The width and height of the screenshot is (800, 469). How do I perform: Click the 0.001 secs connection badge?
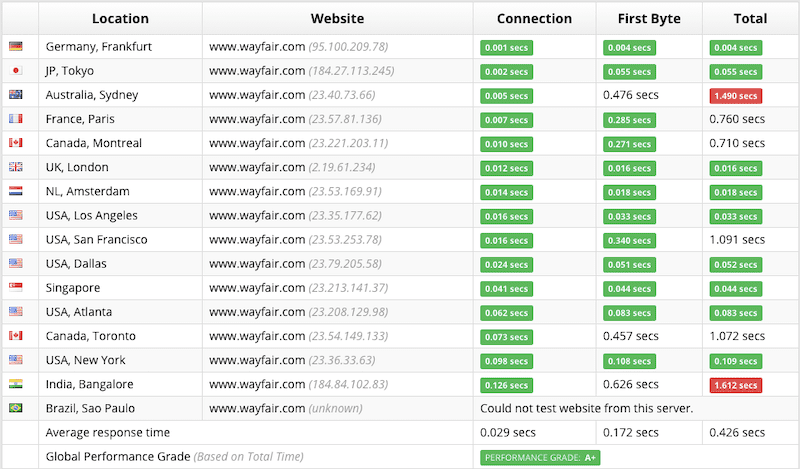click(506, 48)
